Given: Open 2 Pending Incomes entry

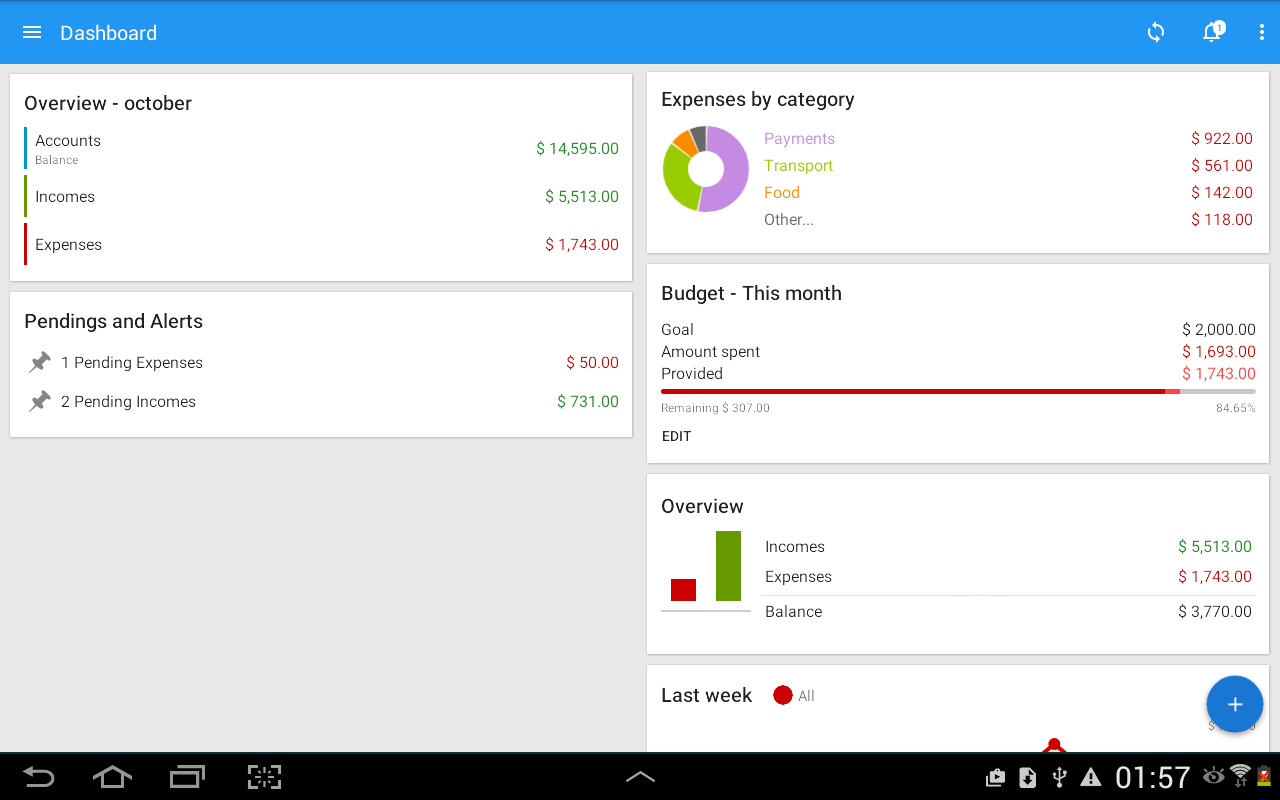Looking at the screenshot, I should (321, 401).
